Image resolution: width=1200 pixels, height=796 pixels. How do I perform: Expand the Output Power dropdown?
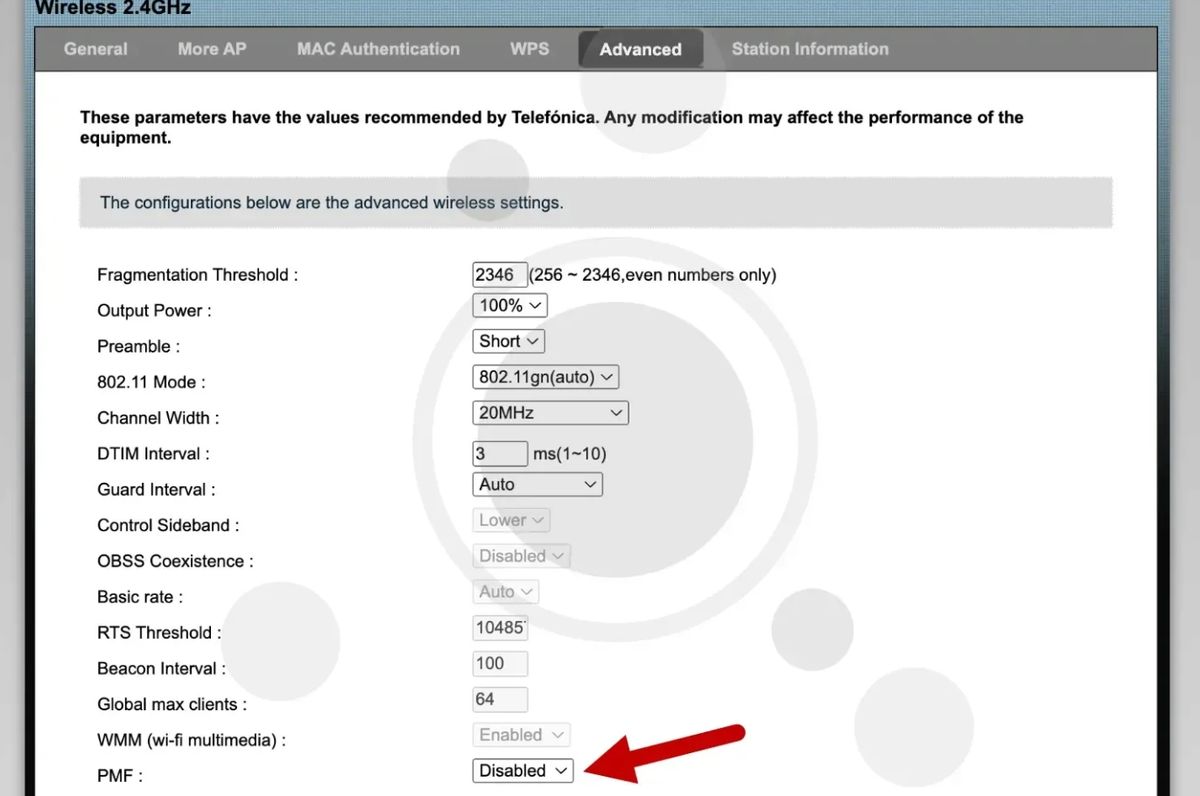coord(510,305)
